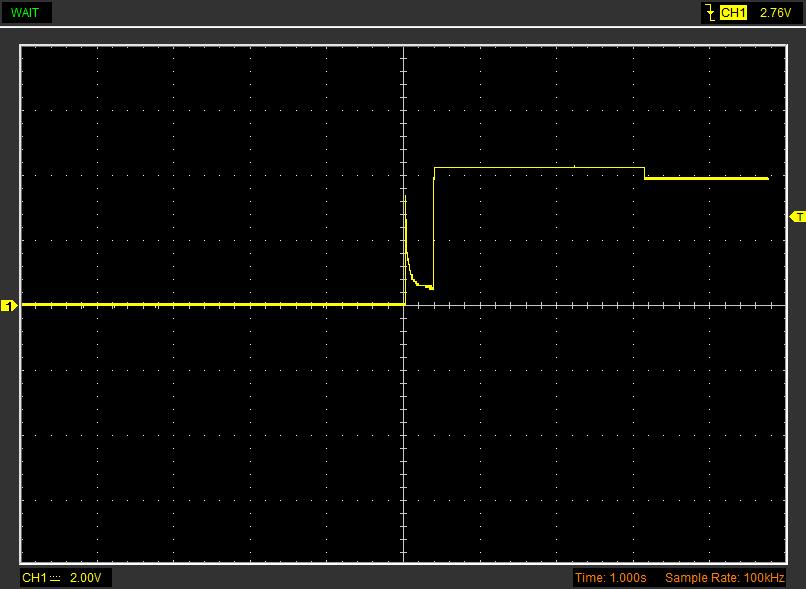Open the 2.76V trigger level readout
The height and width of the screenshot is (589, 806).
pyautogui.click(x=775, y=13)
